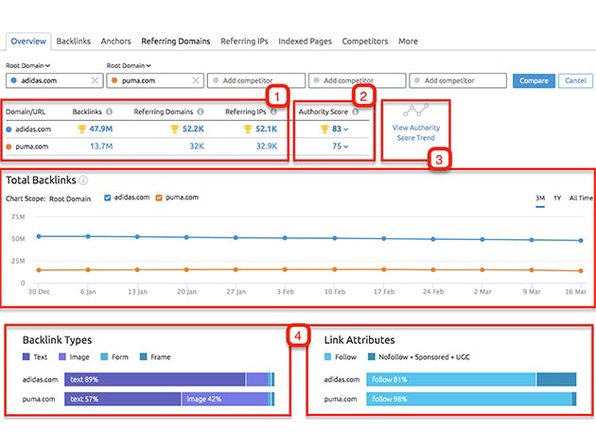Screen dimensions: 596x447
Task: Click adidas.com text 89% bar segment
Action: (155, 379)
